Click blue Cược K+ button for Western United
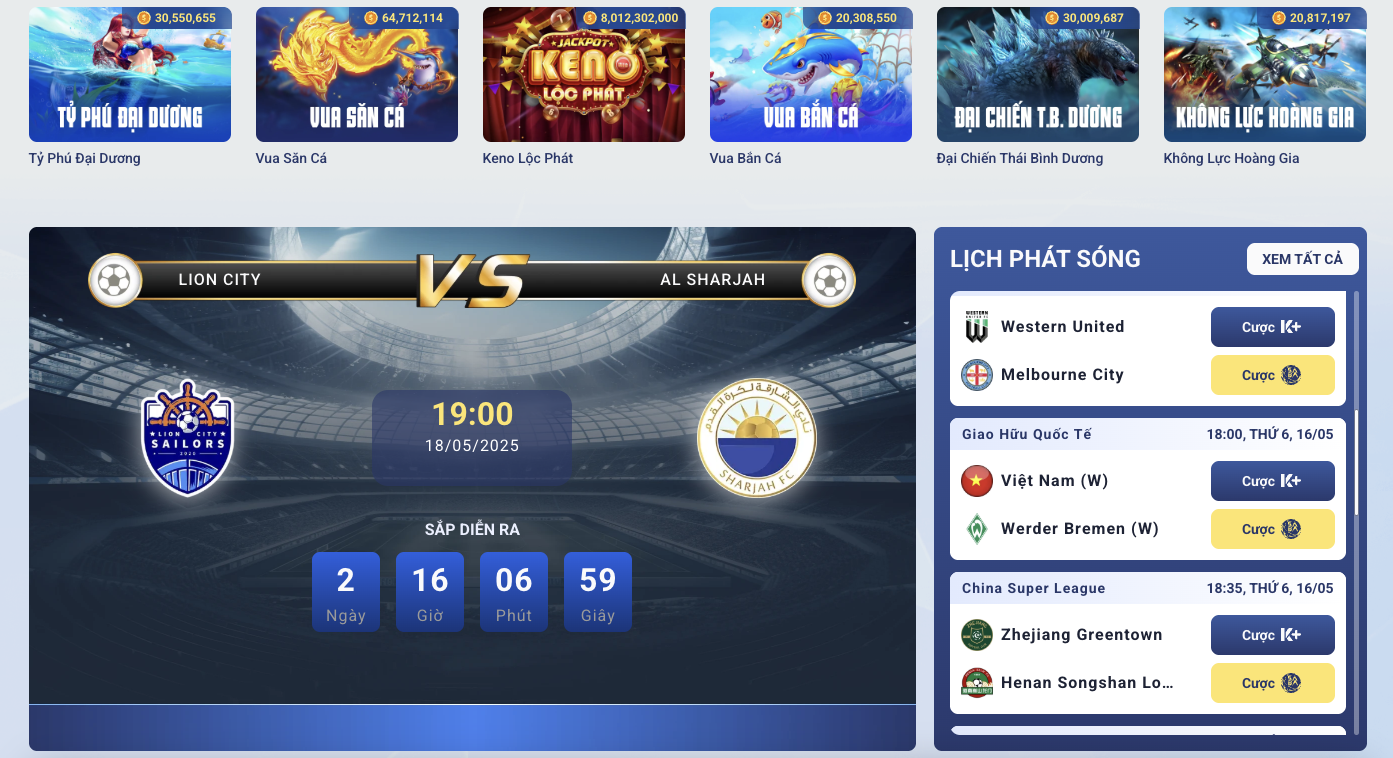 pyautogui.click(x=1272, y=327)
